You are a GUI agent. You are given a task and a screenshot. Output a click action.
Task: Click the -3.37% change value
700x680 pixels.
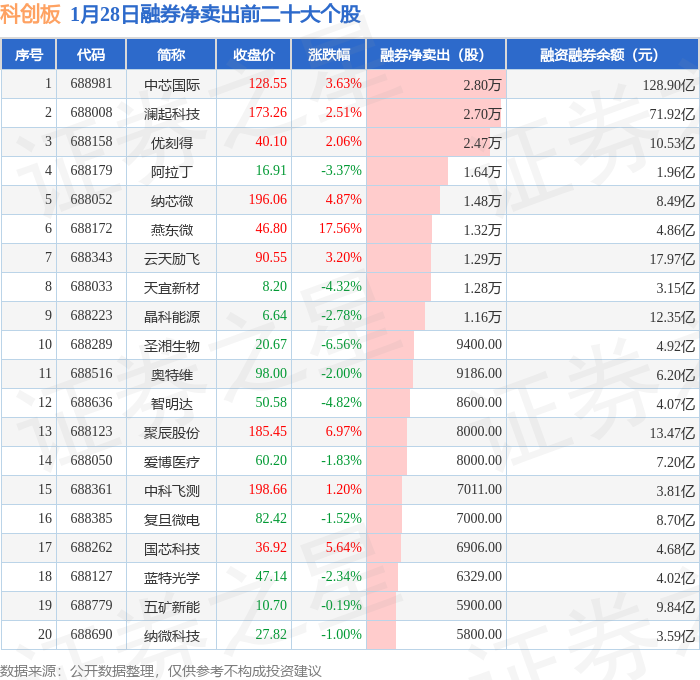[x=341, y=171]
